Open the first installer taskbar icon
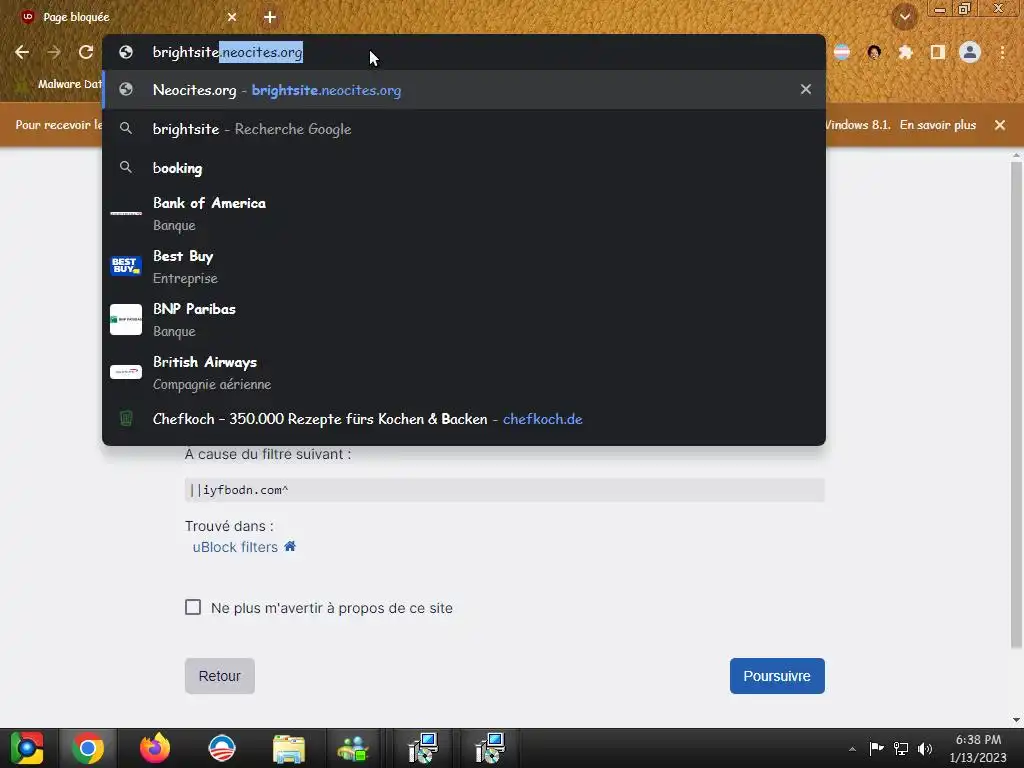The image size is (1024, 768). coord(423,748)
